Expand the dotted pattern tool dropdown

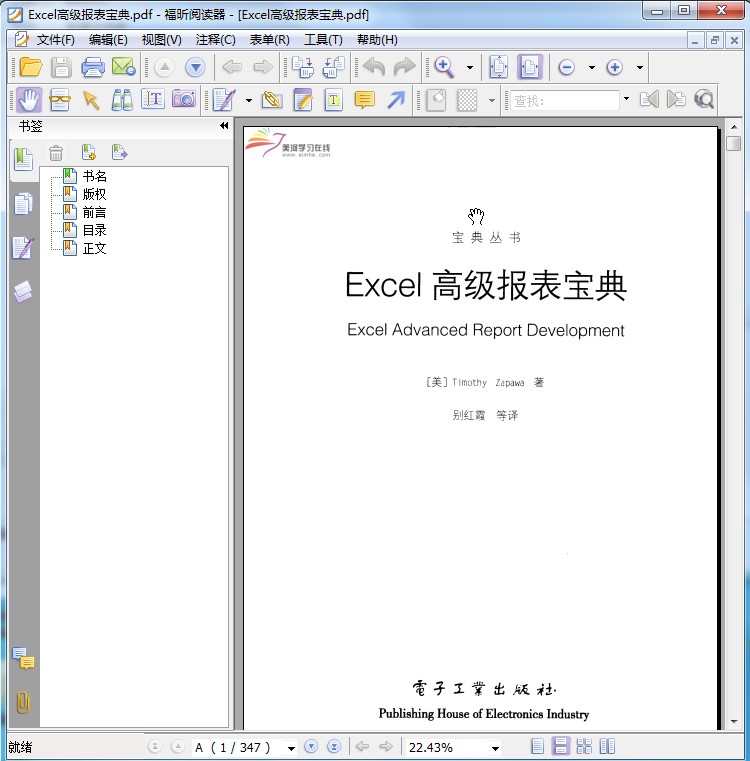click(491, 100)
